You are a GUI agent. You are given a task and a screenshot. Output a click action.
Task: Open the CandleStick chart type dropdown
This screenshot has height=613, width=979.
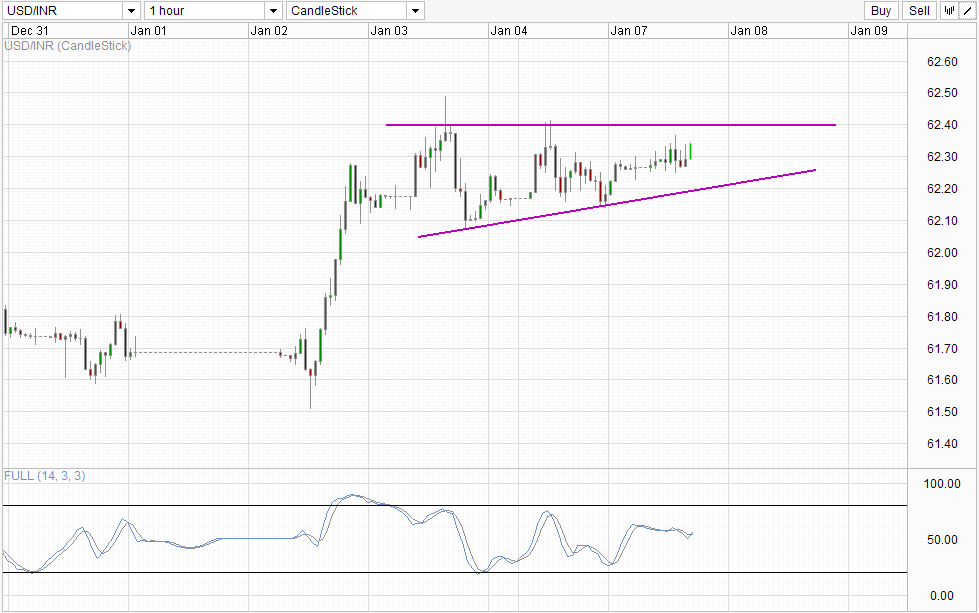(416, 11)
